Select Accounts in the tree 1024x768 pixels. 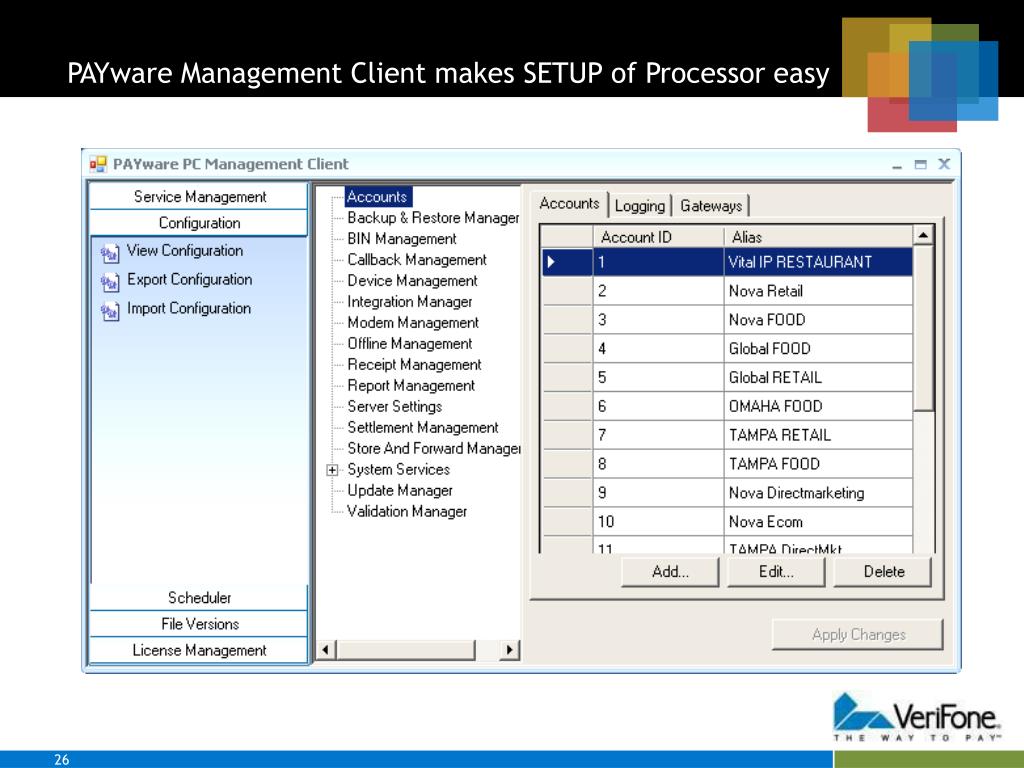(x=377, y=197)
